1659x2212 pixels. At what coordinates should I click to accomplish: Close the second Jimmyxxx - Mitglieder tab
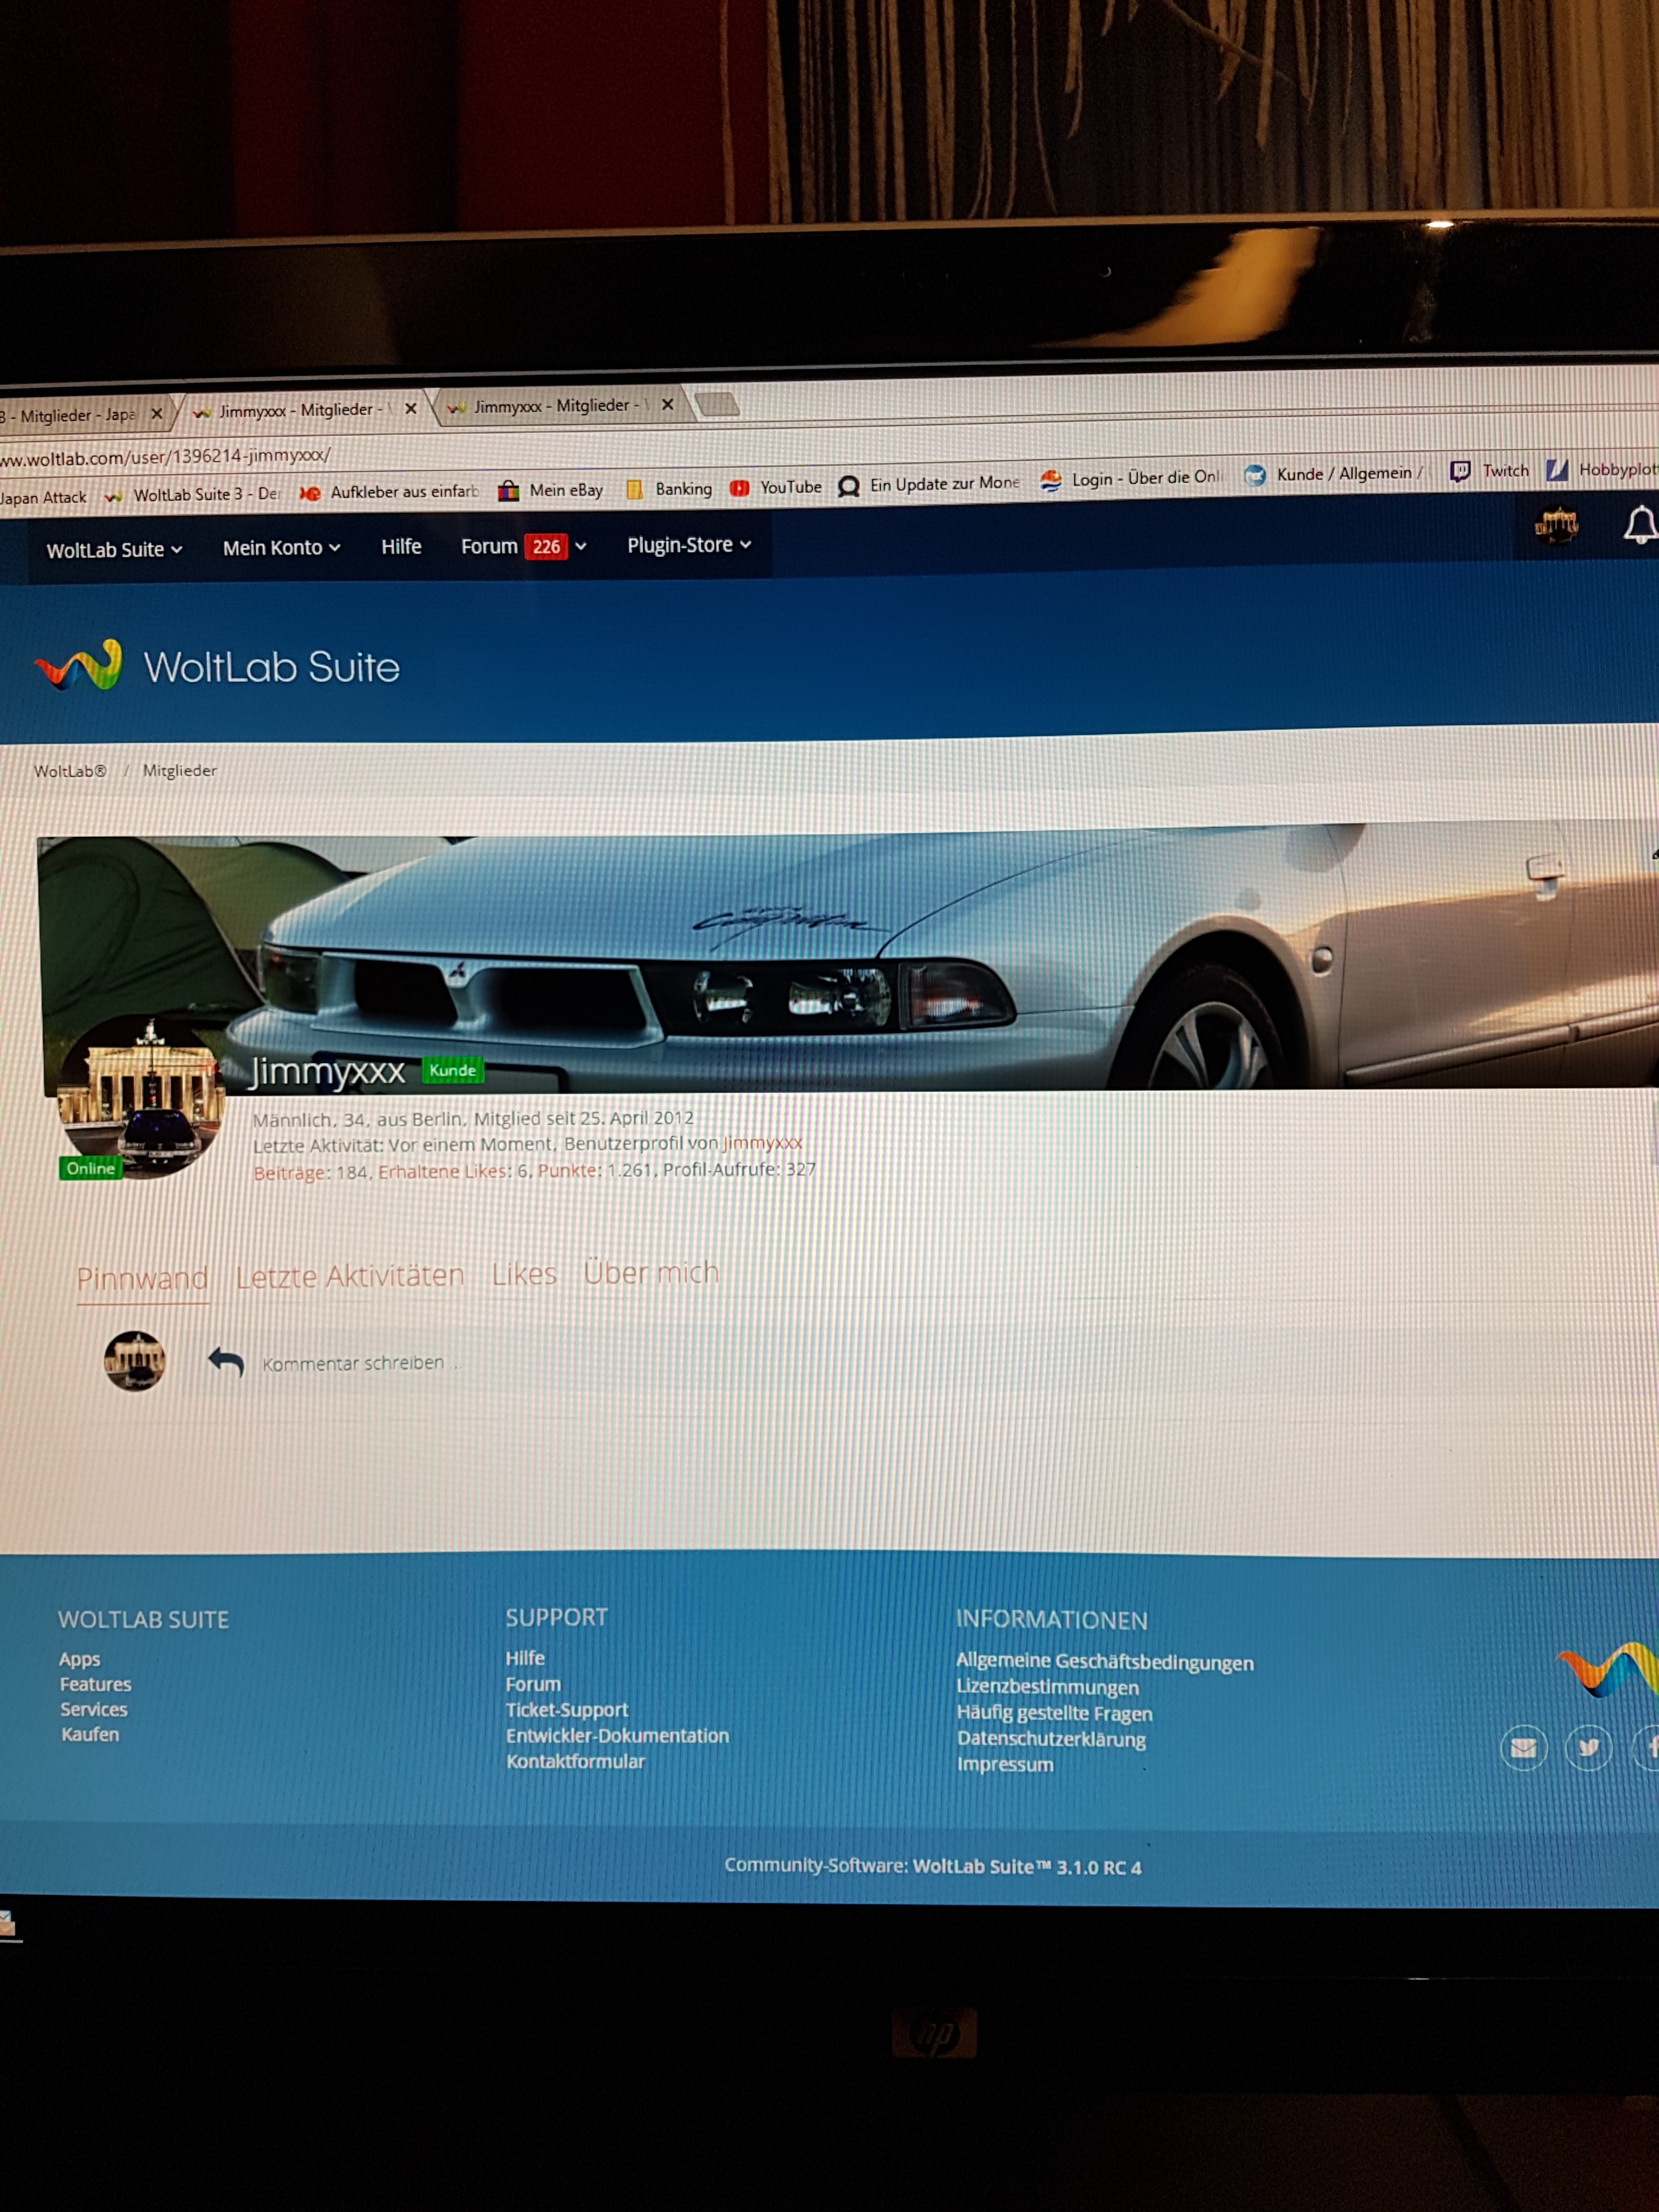click(x=410, y=408)
